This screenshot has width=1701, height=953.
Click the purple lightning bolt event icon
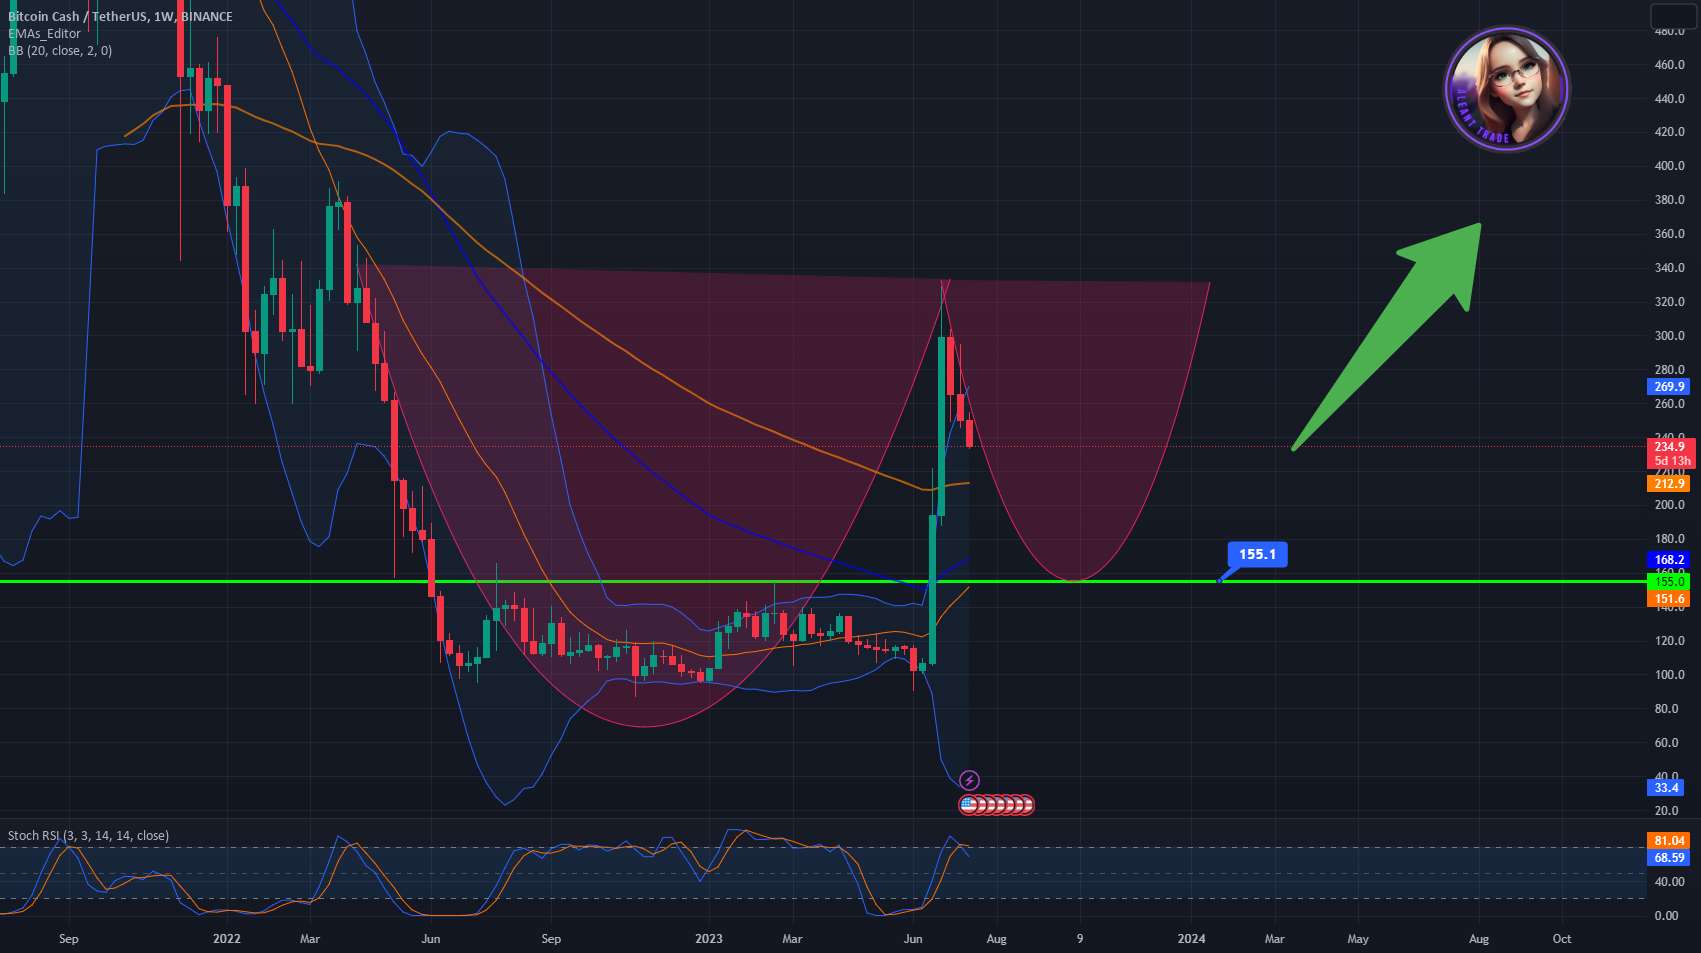coord(969,780)
